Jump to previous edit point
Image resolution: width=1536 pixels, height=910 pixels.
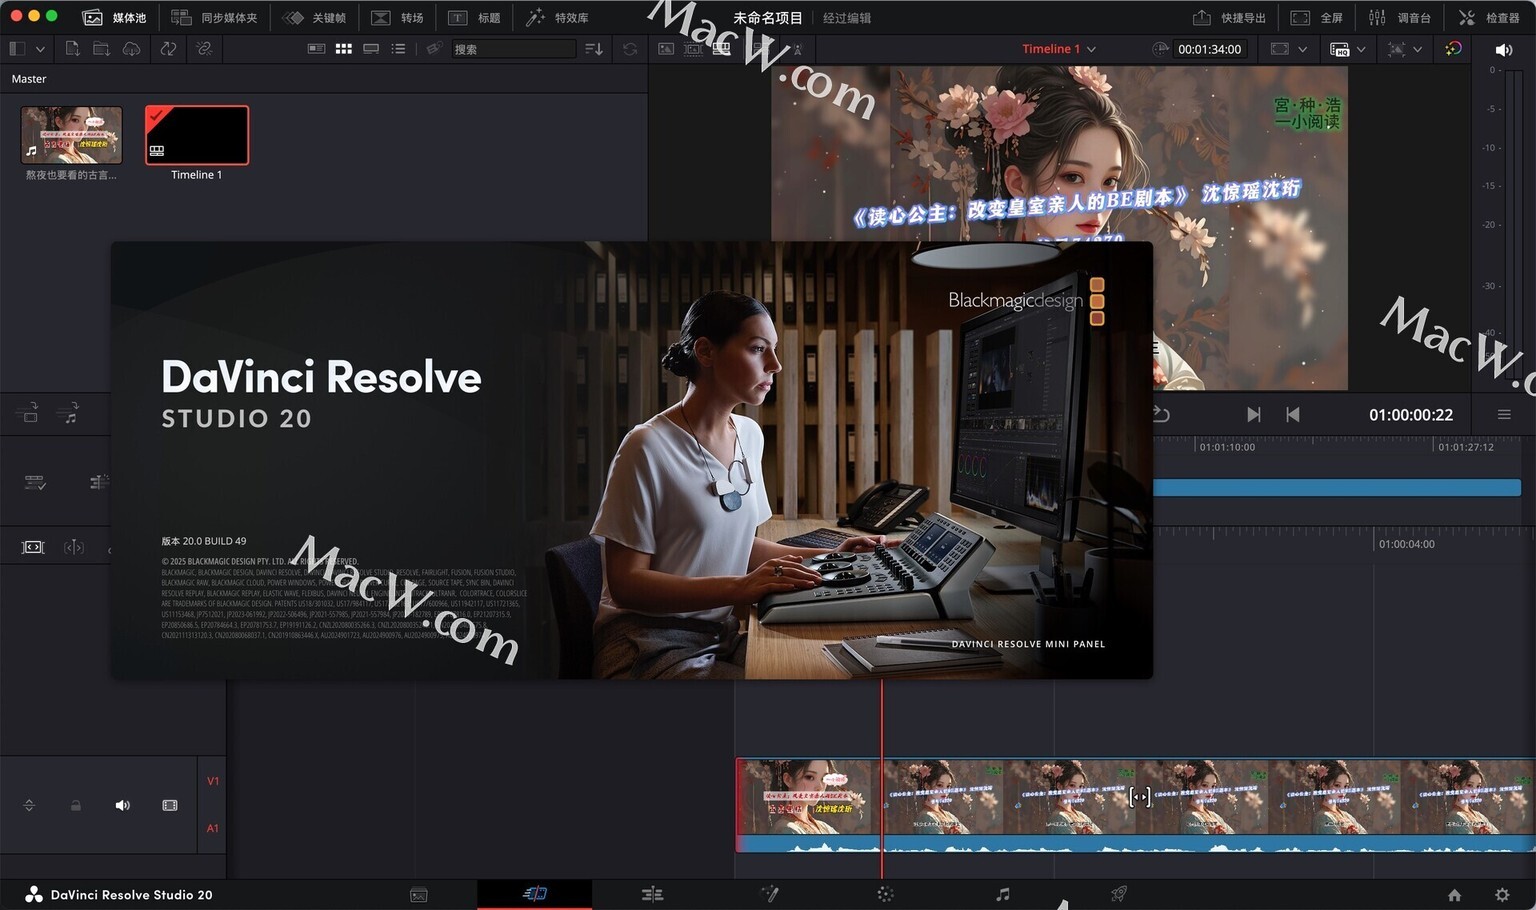pos(1293,414)
